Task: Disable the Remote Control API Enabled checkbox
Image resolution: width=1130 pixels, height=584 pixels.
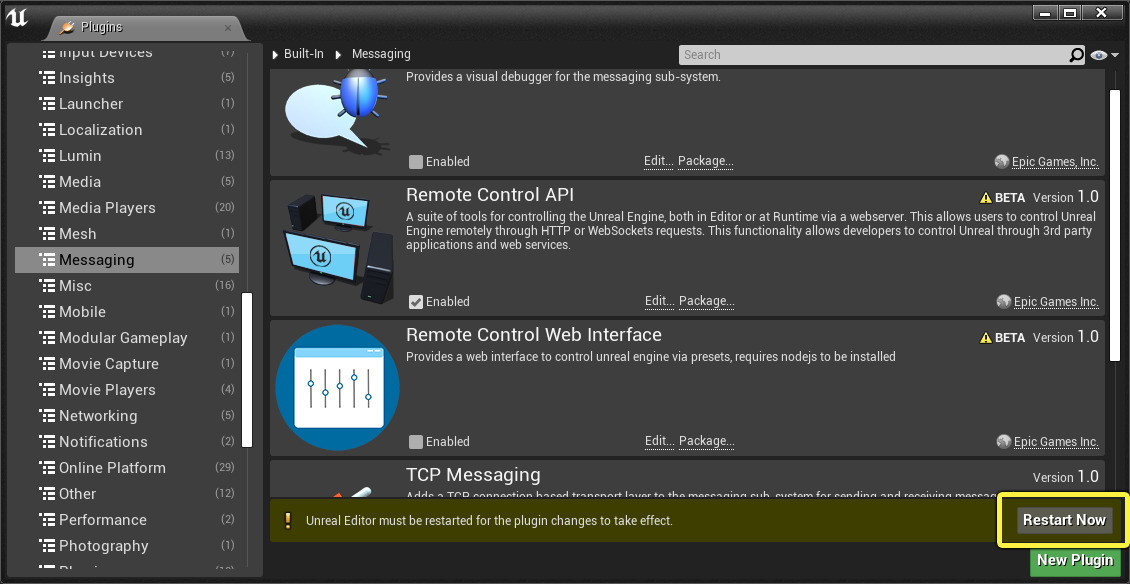Action: pos(416,301)
